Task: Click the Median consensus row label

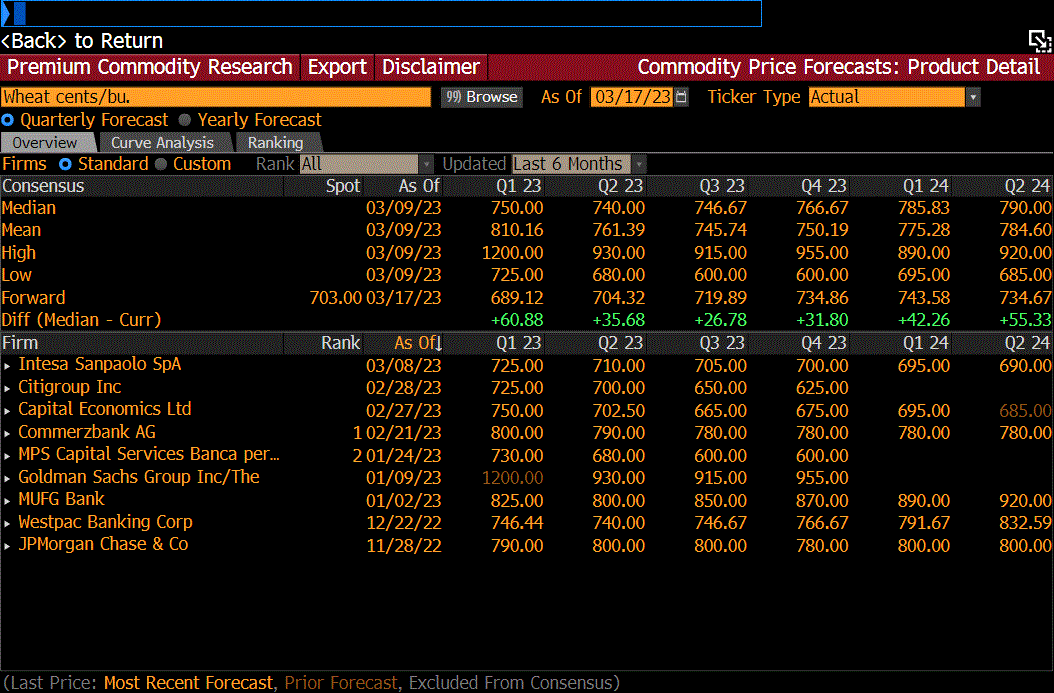Action: coord(29,208)
